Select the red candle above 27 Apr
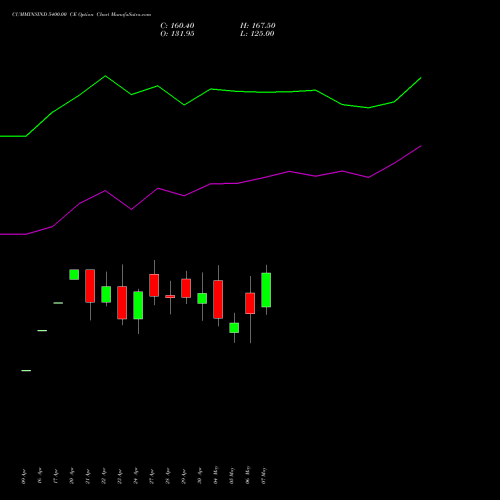This screenshot has width=500, height=500. (154, 285)
